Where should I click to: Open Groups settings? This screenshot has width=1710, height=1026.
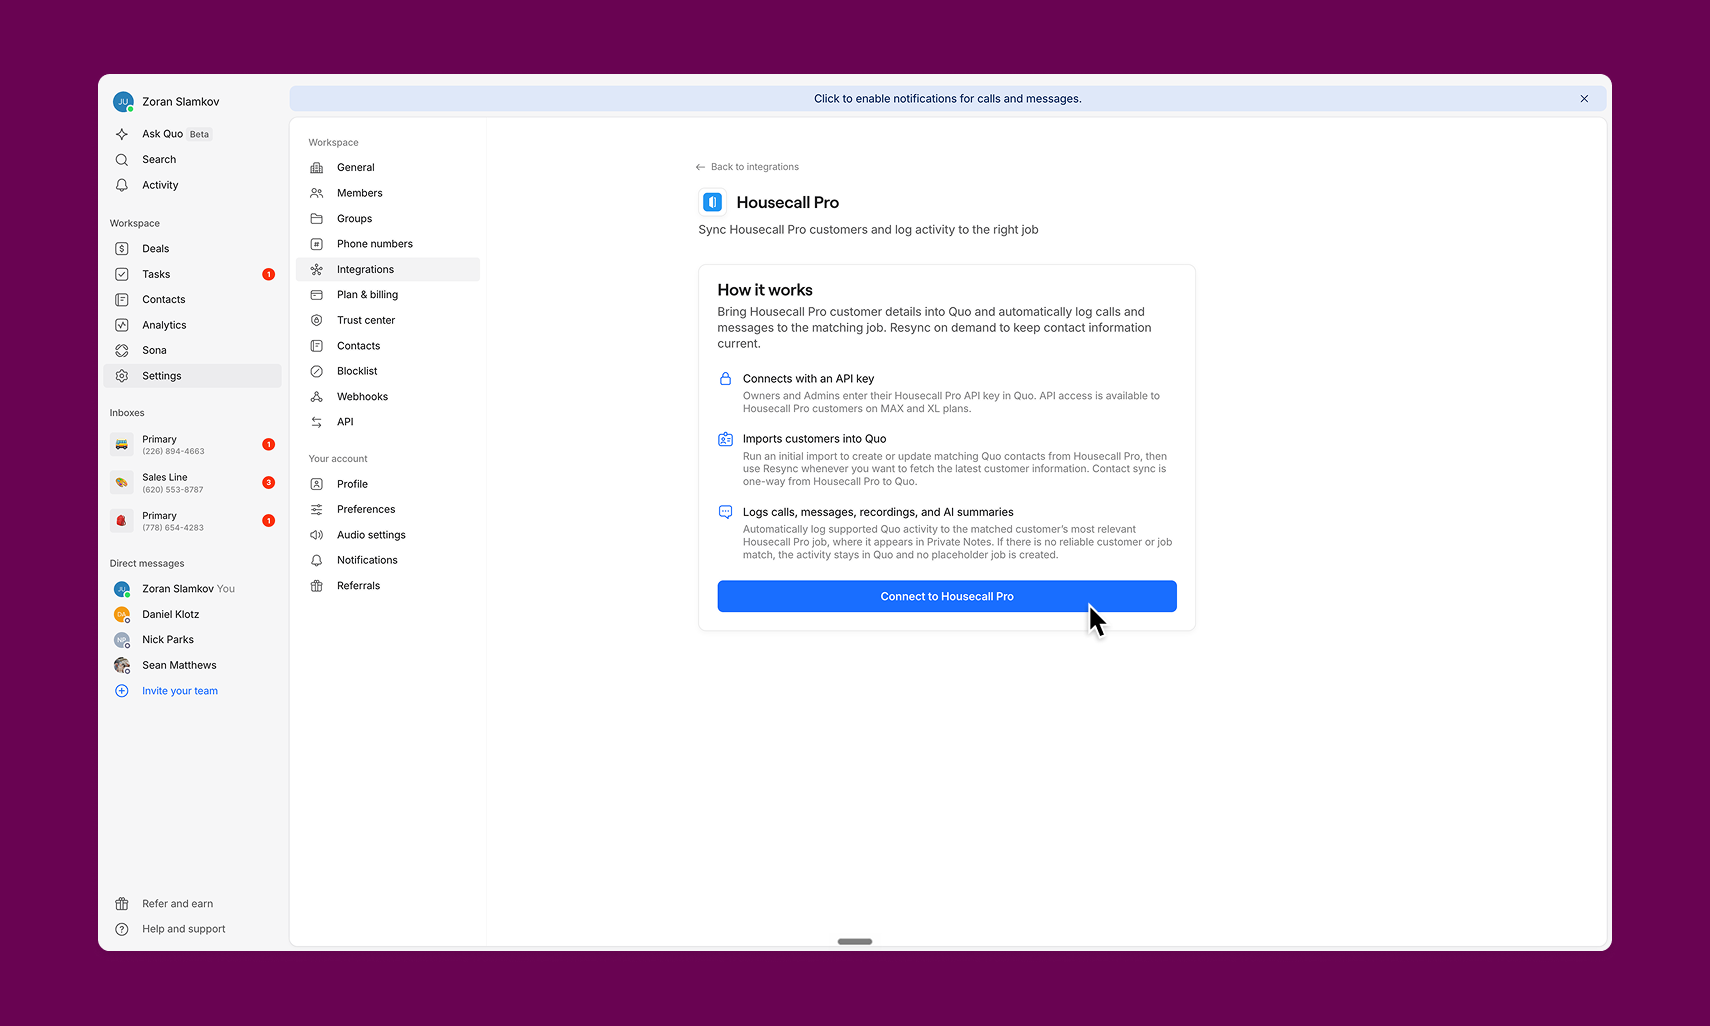click(388, 219)
